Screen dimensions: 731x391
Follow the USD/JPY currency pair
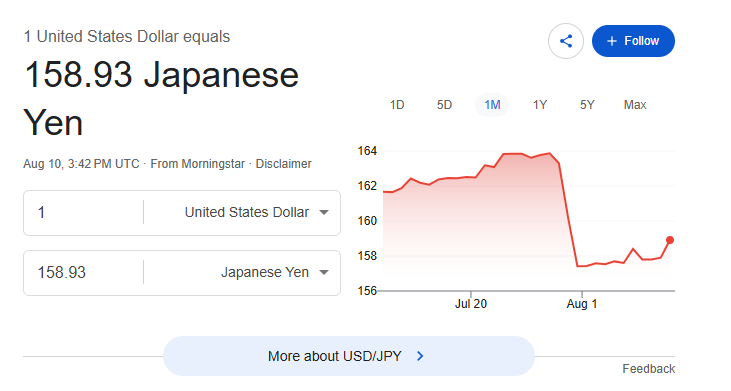[633, 41]
